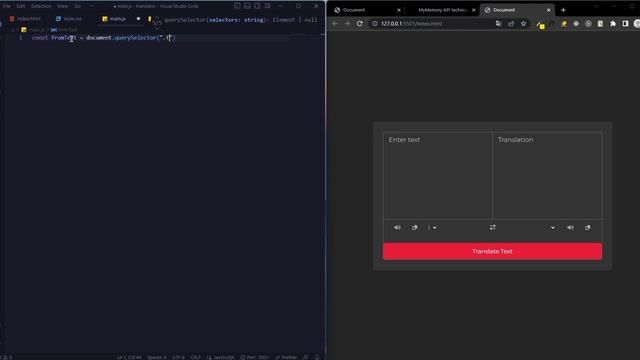The image size is (640, 360).
Task: Click the unsaved dot on main.js tab
Action: click(x=138, y=19)
